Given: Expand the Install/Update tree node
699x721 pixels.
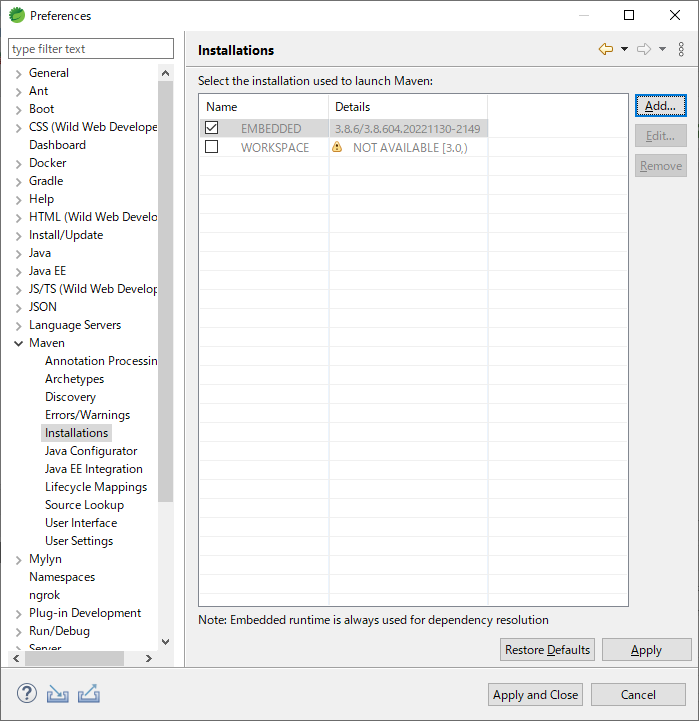Looking at the screenshot, I should coord(18,236).
